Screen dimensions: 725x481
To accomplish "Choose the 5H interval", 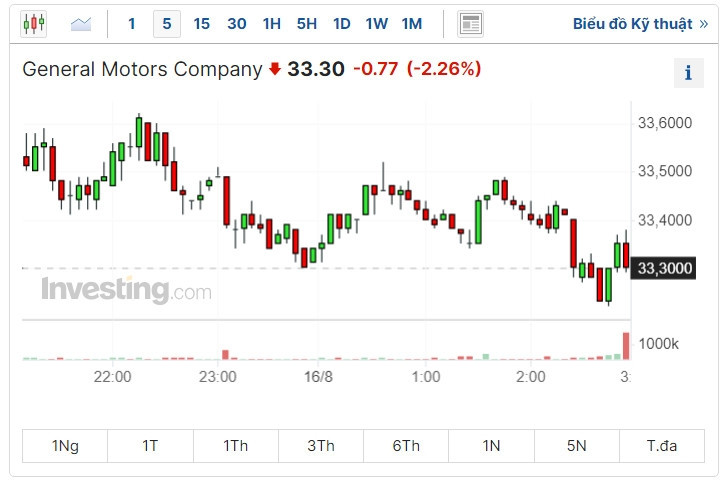I will (x=307, y=24).
